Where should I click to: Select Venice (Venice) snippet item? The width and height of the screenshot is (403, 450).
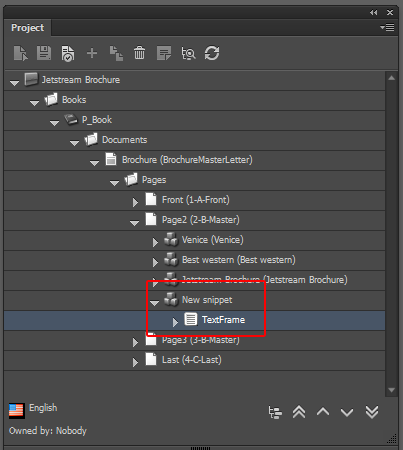tap(213, 240)
